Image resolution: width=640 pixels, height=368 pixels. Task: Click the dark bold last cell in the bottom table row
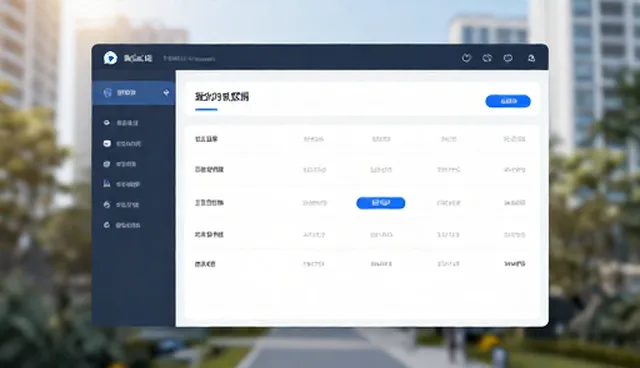[x=515, y=264]
